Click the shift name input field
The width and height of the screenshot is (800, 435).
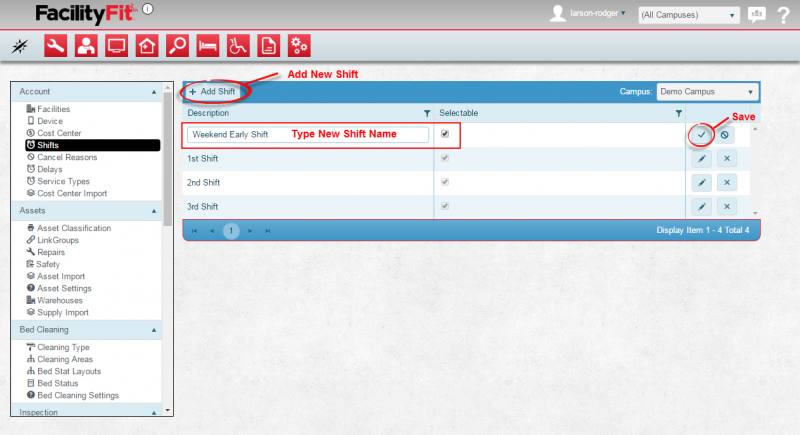click(x=308, y=134)
